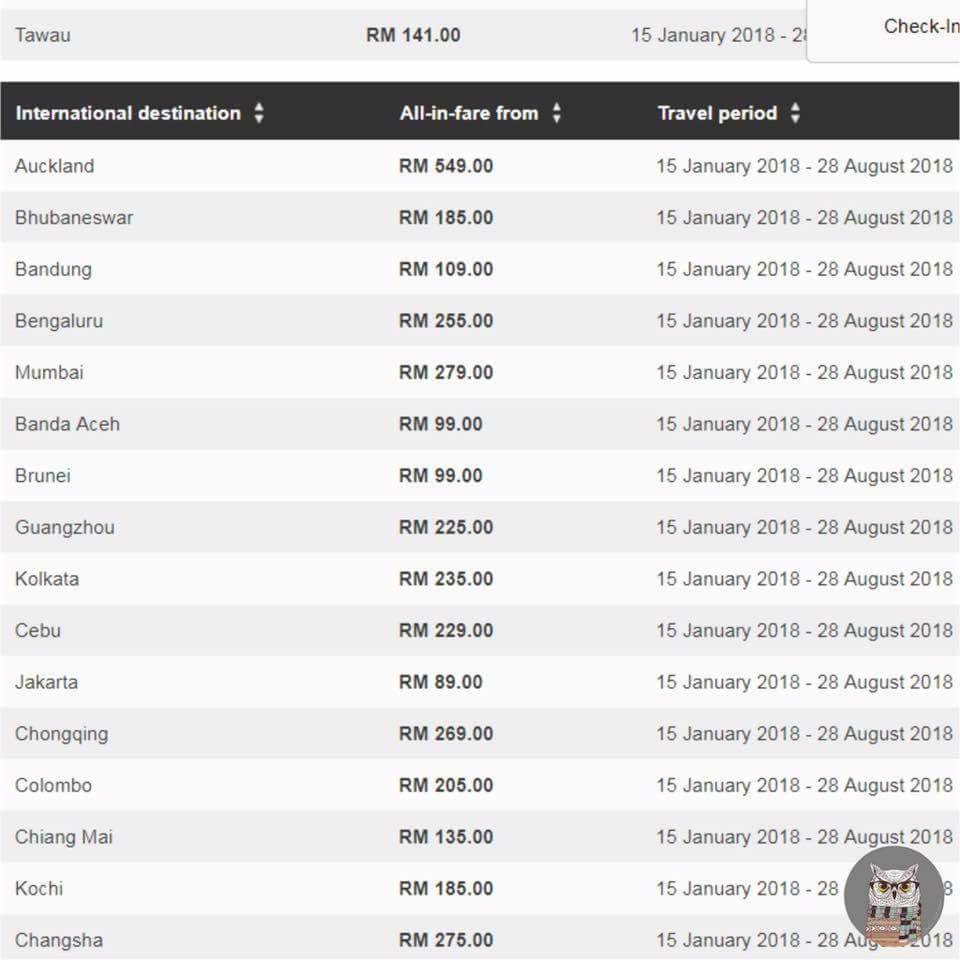
Task: Select the Auckland destination row
Action: (480, 166)
